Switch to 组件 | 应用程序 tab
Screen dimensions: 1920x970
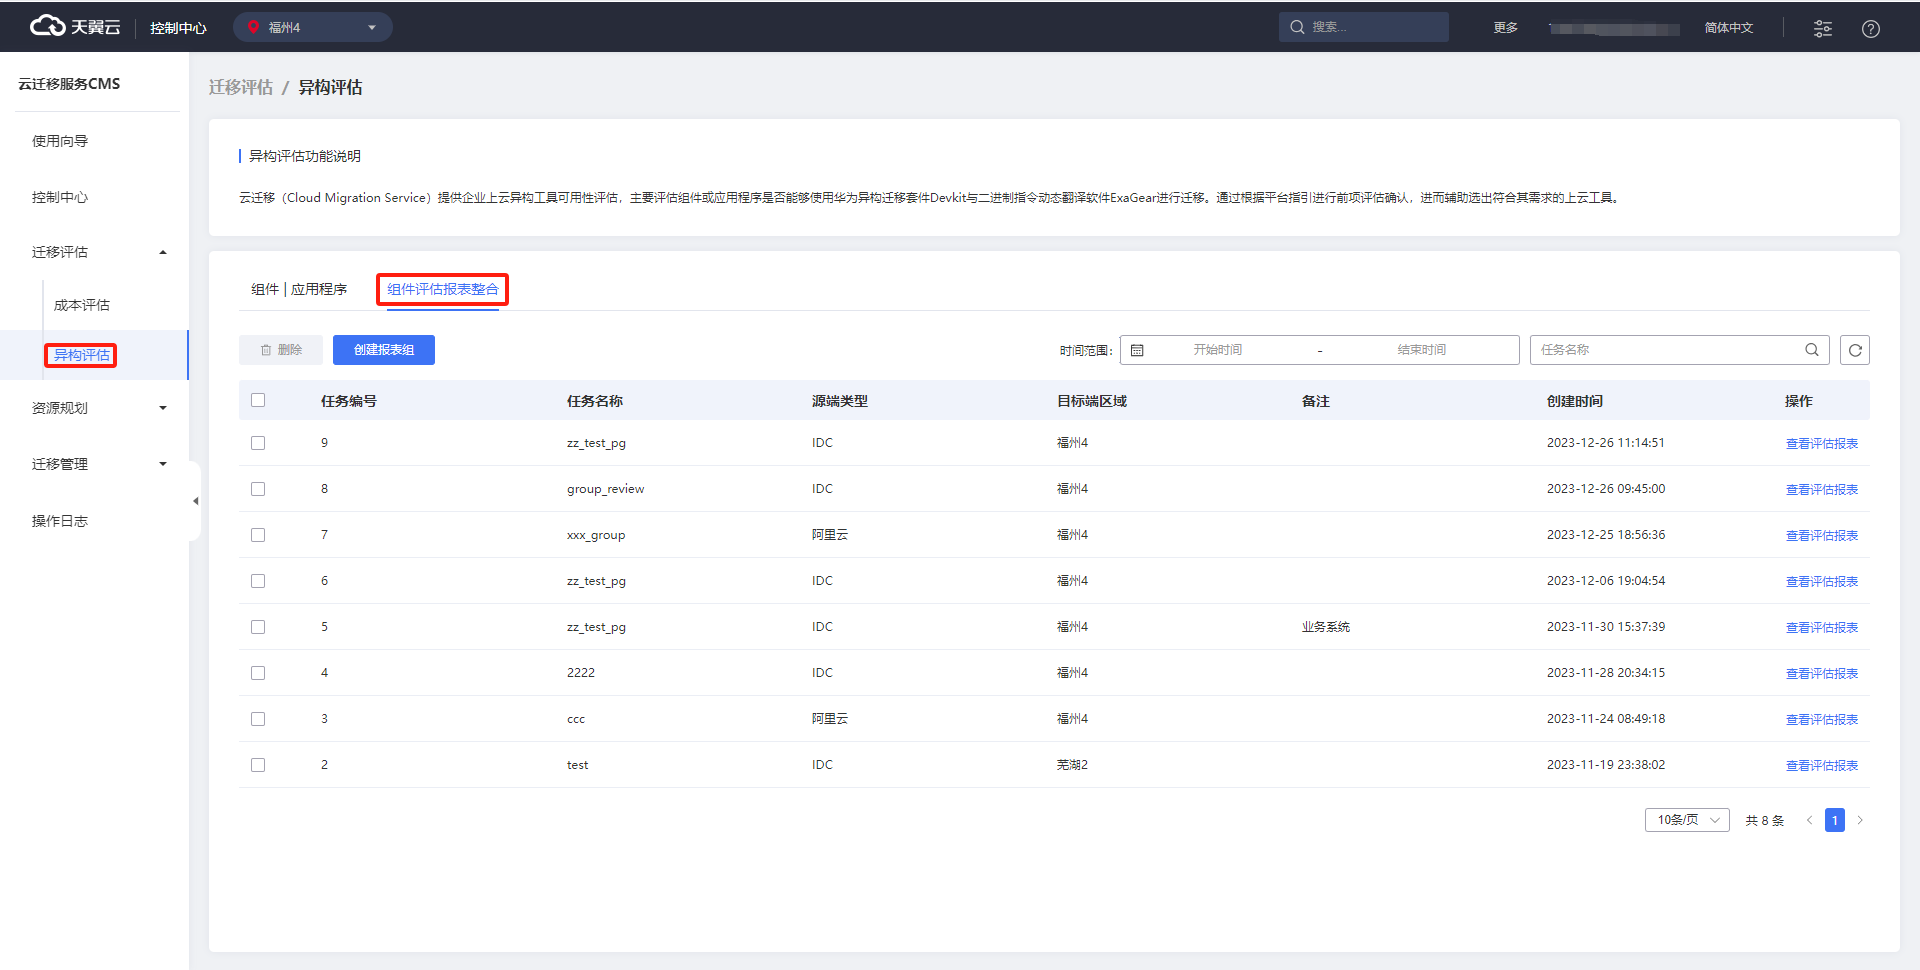click(x=299, y=289)
